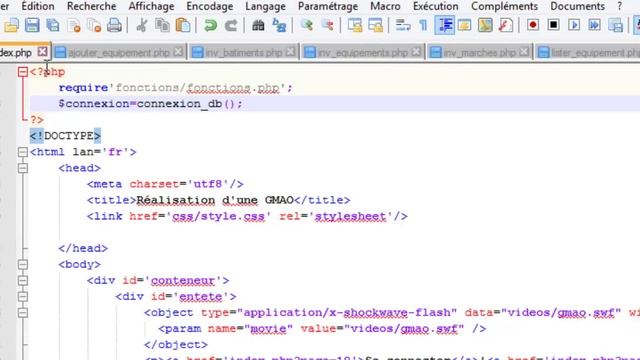Open the ? help menu
This screenshot has height=360, width=640.
[x=620, y=6]
